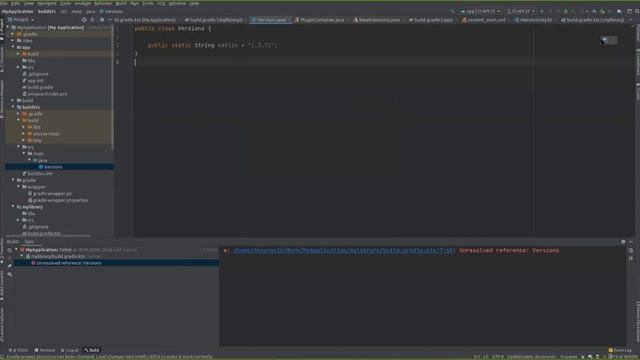Toggle the TODO tool window

pyautogui.click(x=18, y=350)
